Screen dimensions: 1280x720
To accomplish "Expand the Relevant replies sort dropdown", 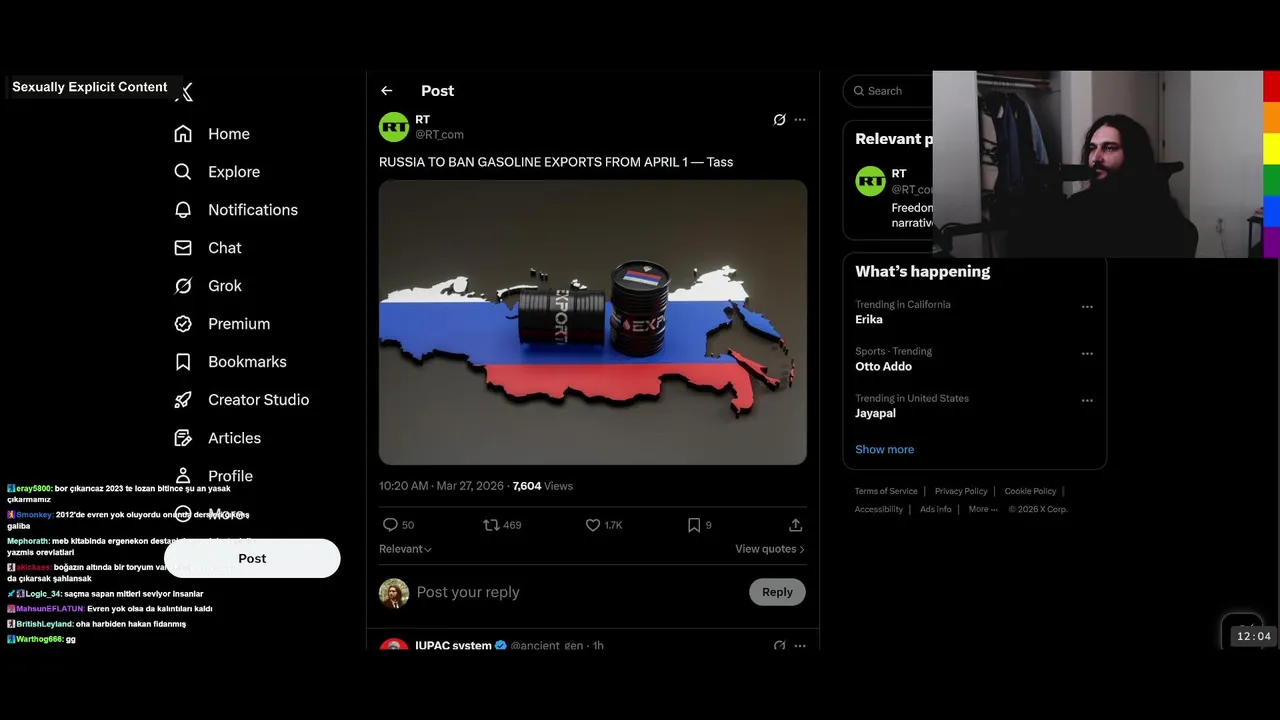I will pyautogui.click(x=405, y=549).
